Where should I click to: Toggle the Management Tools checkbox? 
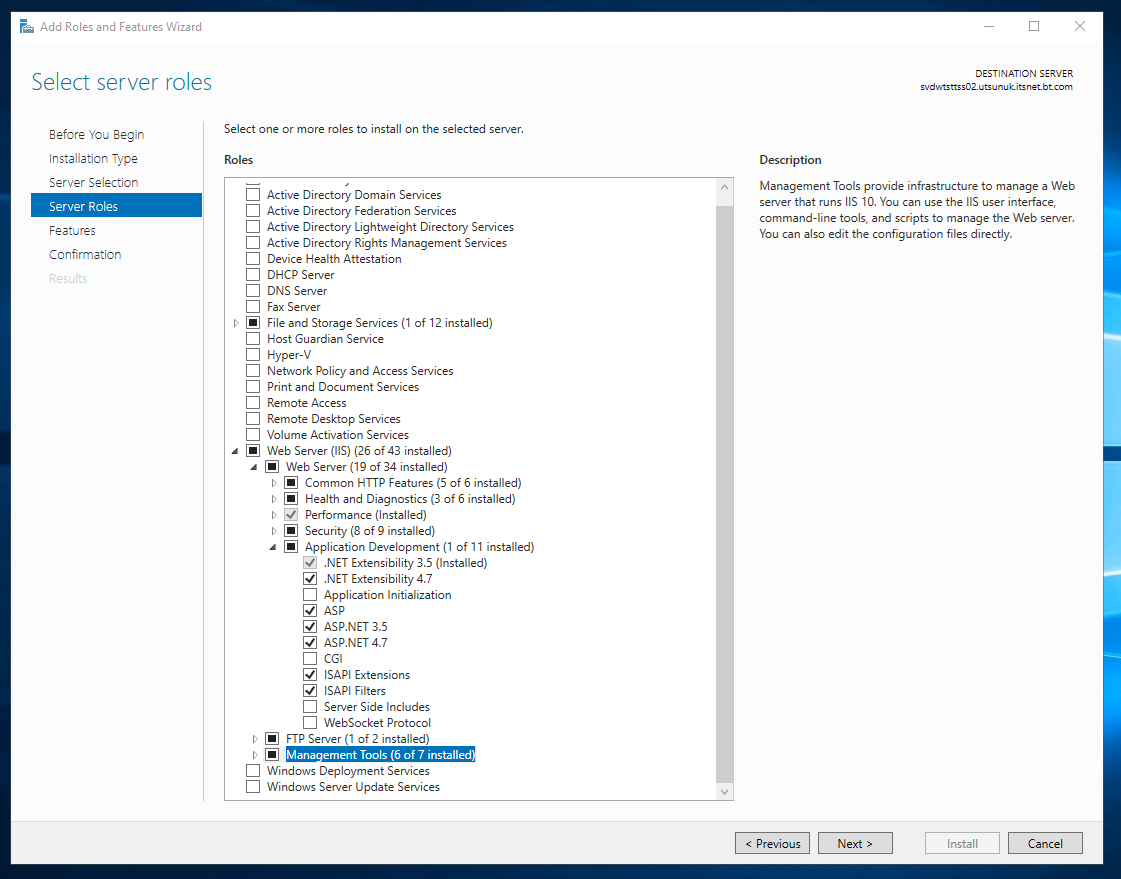point(272,755)
